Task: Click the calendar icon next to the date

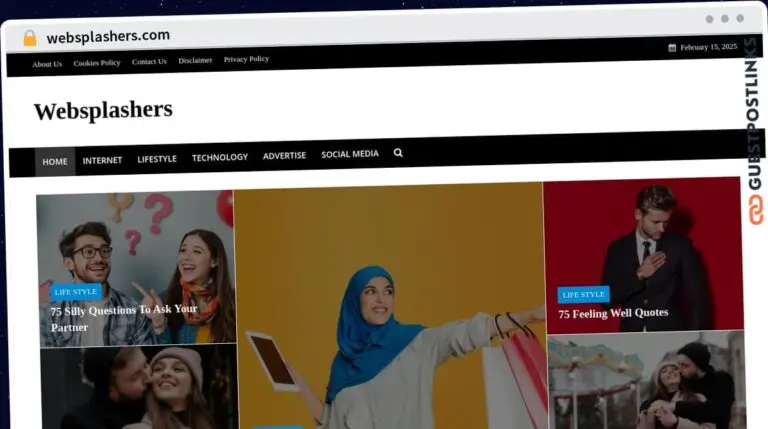Action: click(x=672, y=47)
